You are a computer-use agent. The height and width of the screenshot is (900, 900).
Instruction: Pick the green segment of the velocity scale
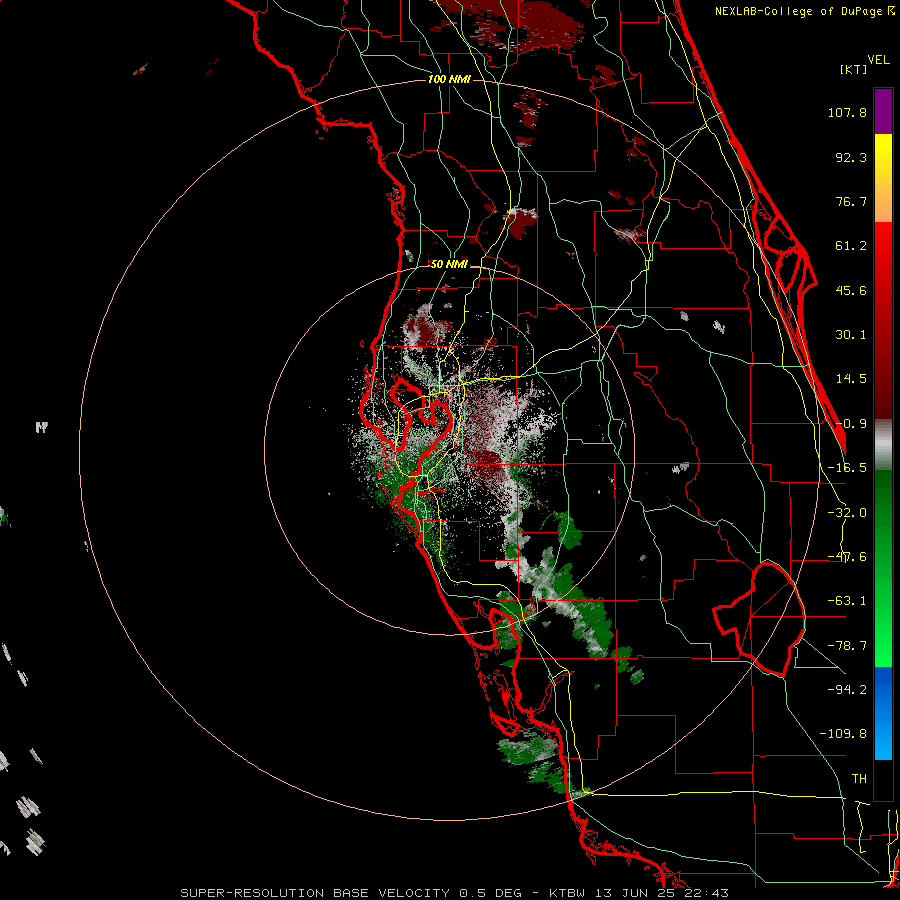(883, 568)
